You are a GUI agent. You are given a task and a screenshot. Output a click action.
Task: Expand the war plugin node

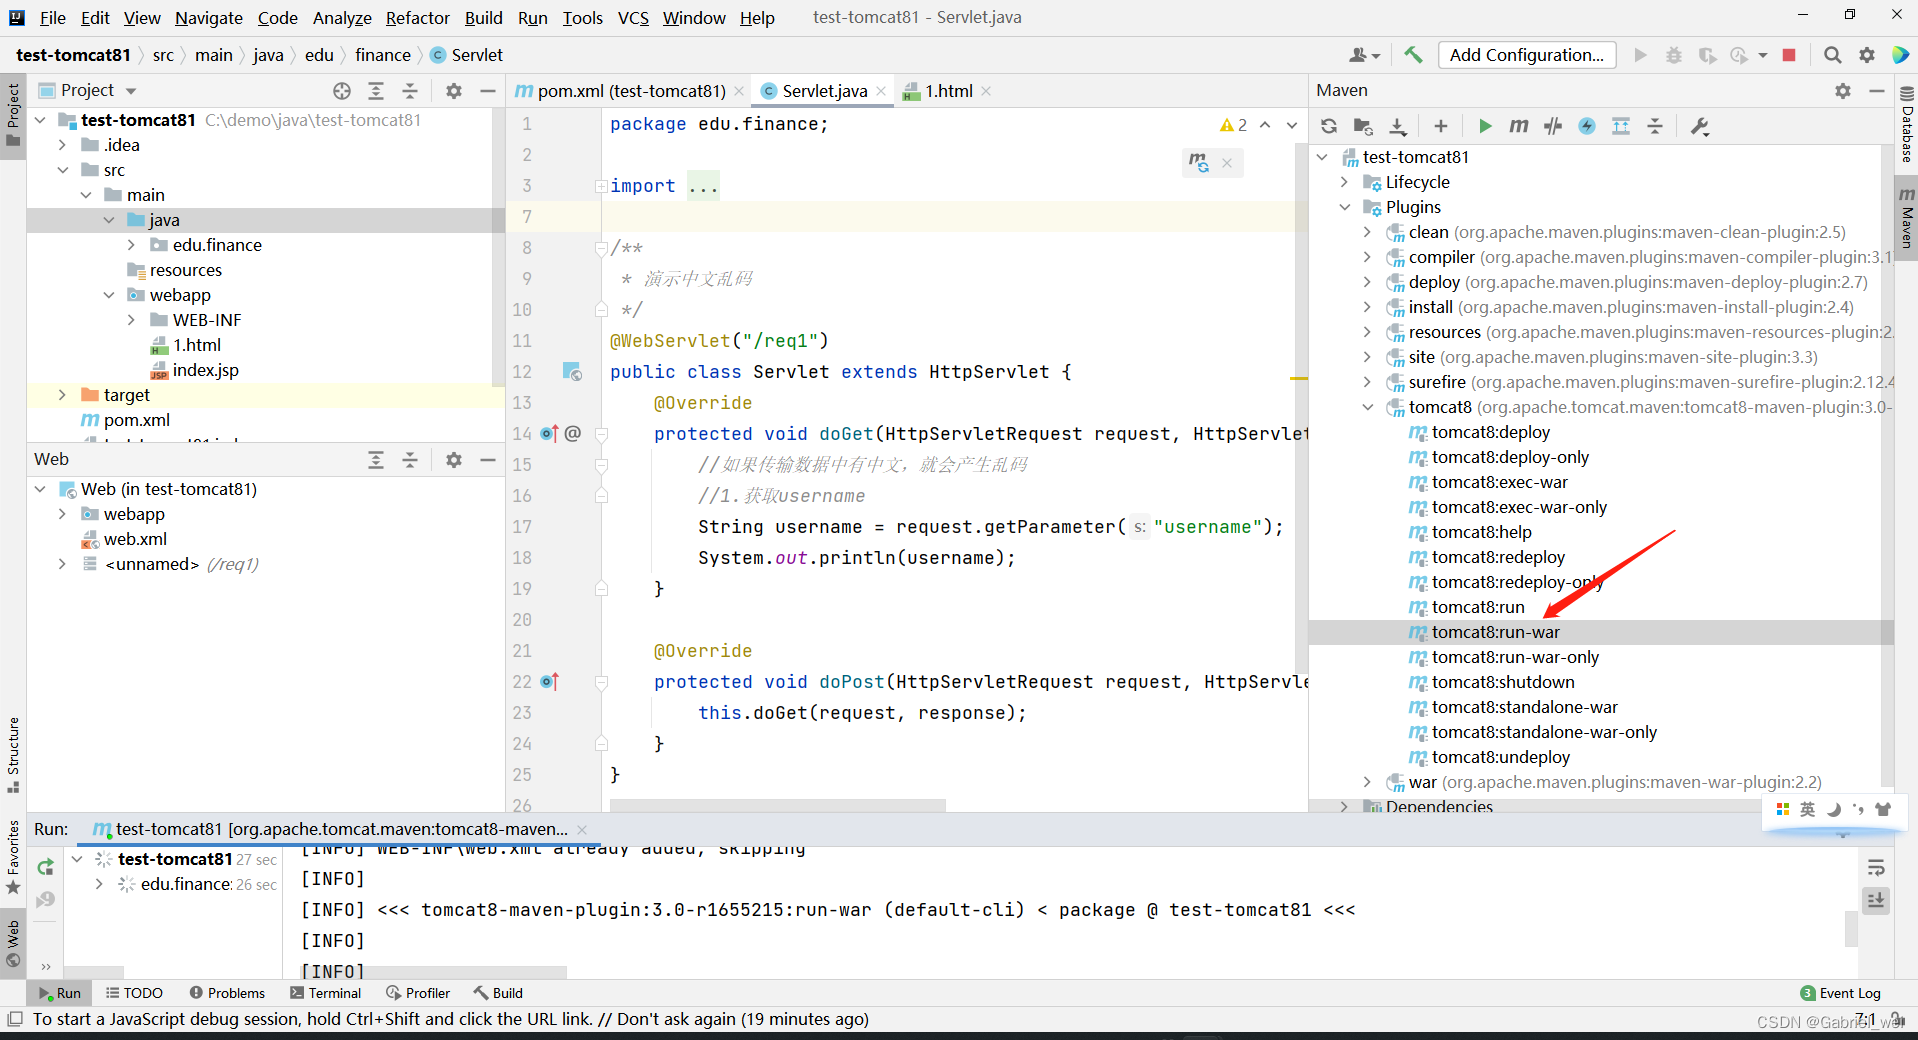tap(1368, 782)
